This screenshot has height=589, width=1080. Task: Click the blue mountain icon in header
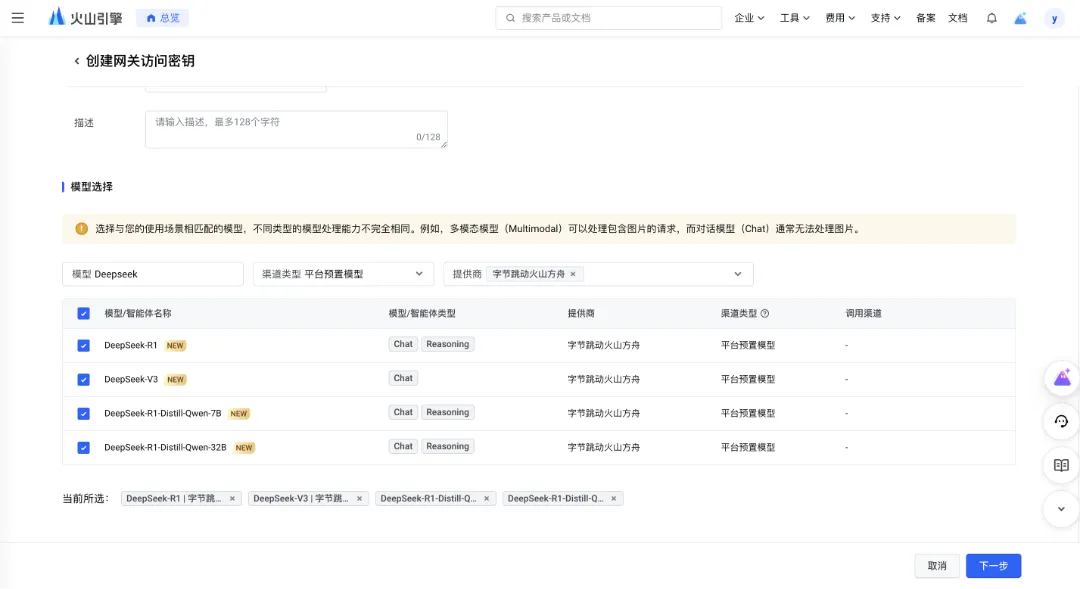coord(1020,18)
